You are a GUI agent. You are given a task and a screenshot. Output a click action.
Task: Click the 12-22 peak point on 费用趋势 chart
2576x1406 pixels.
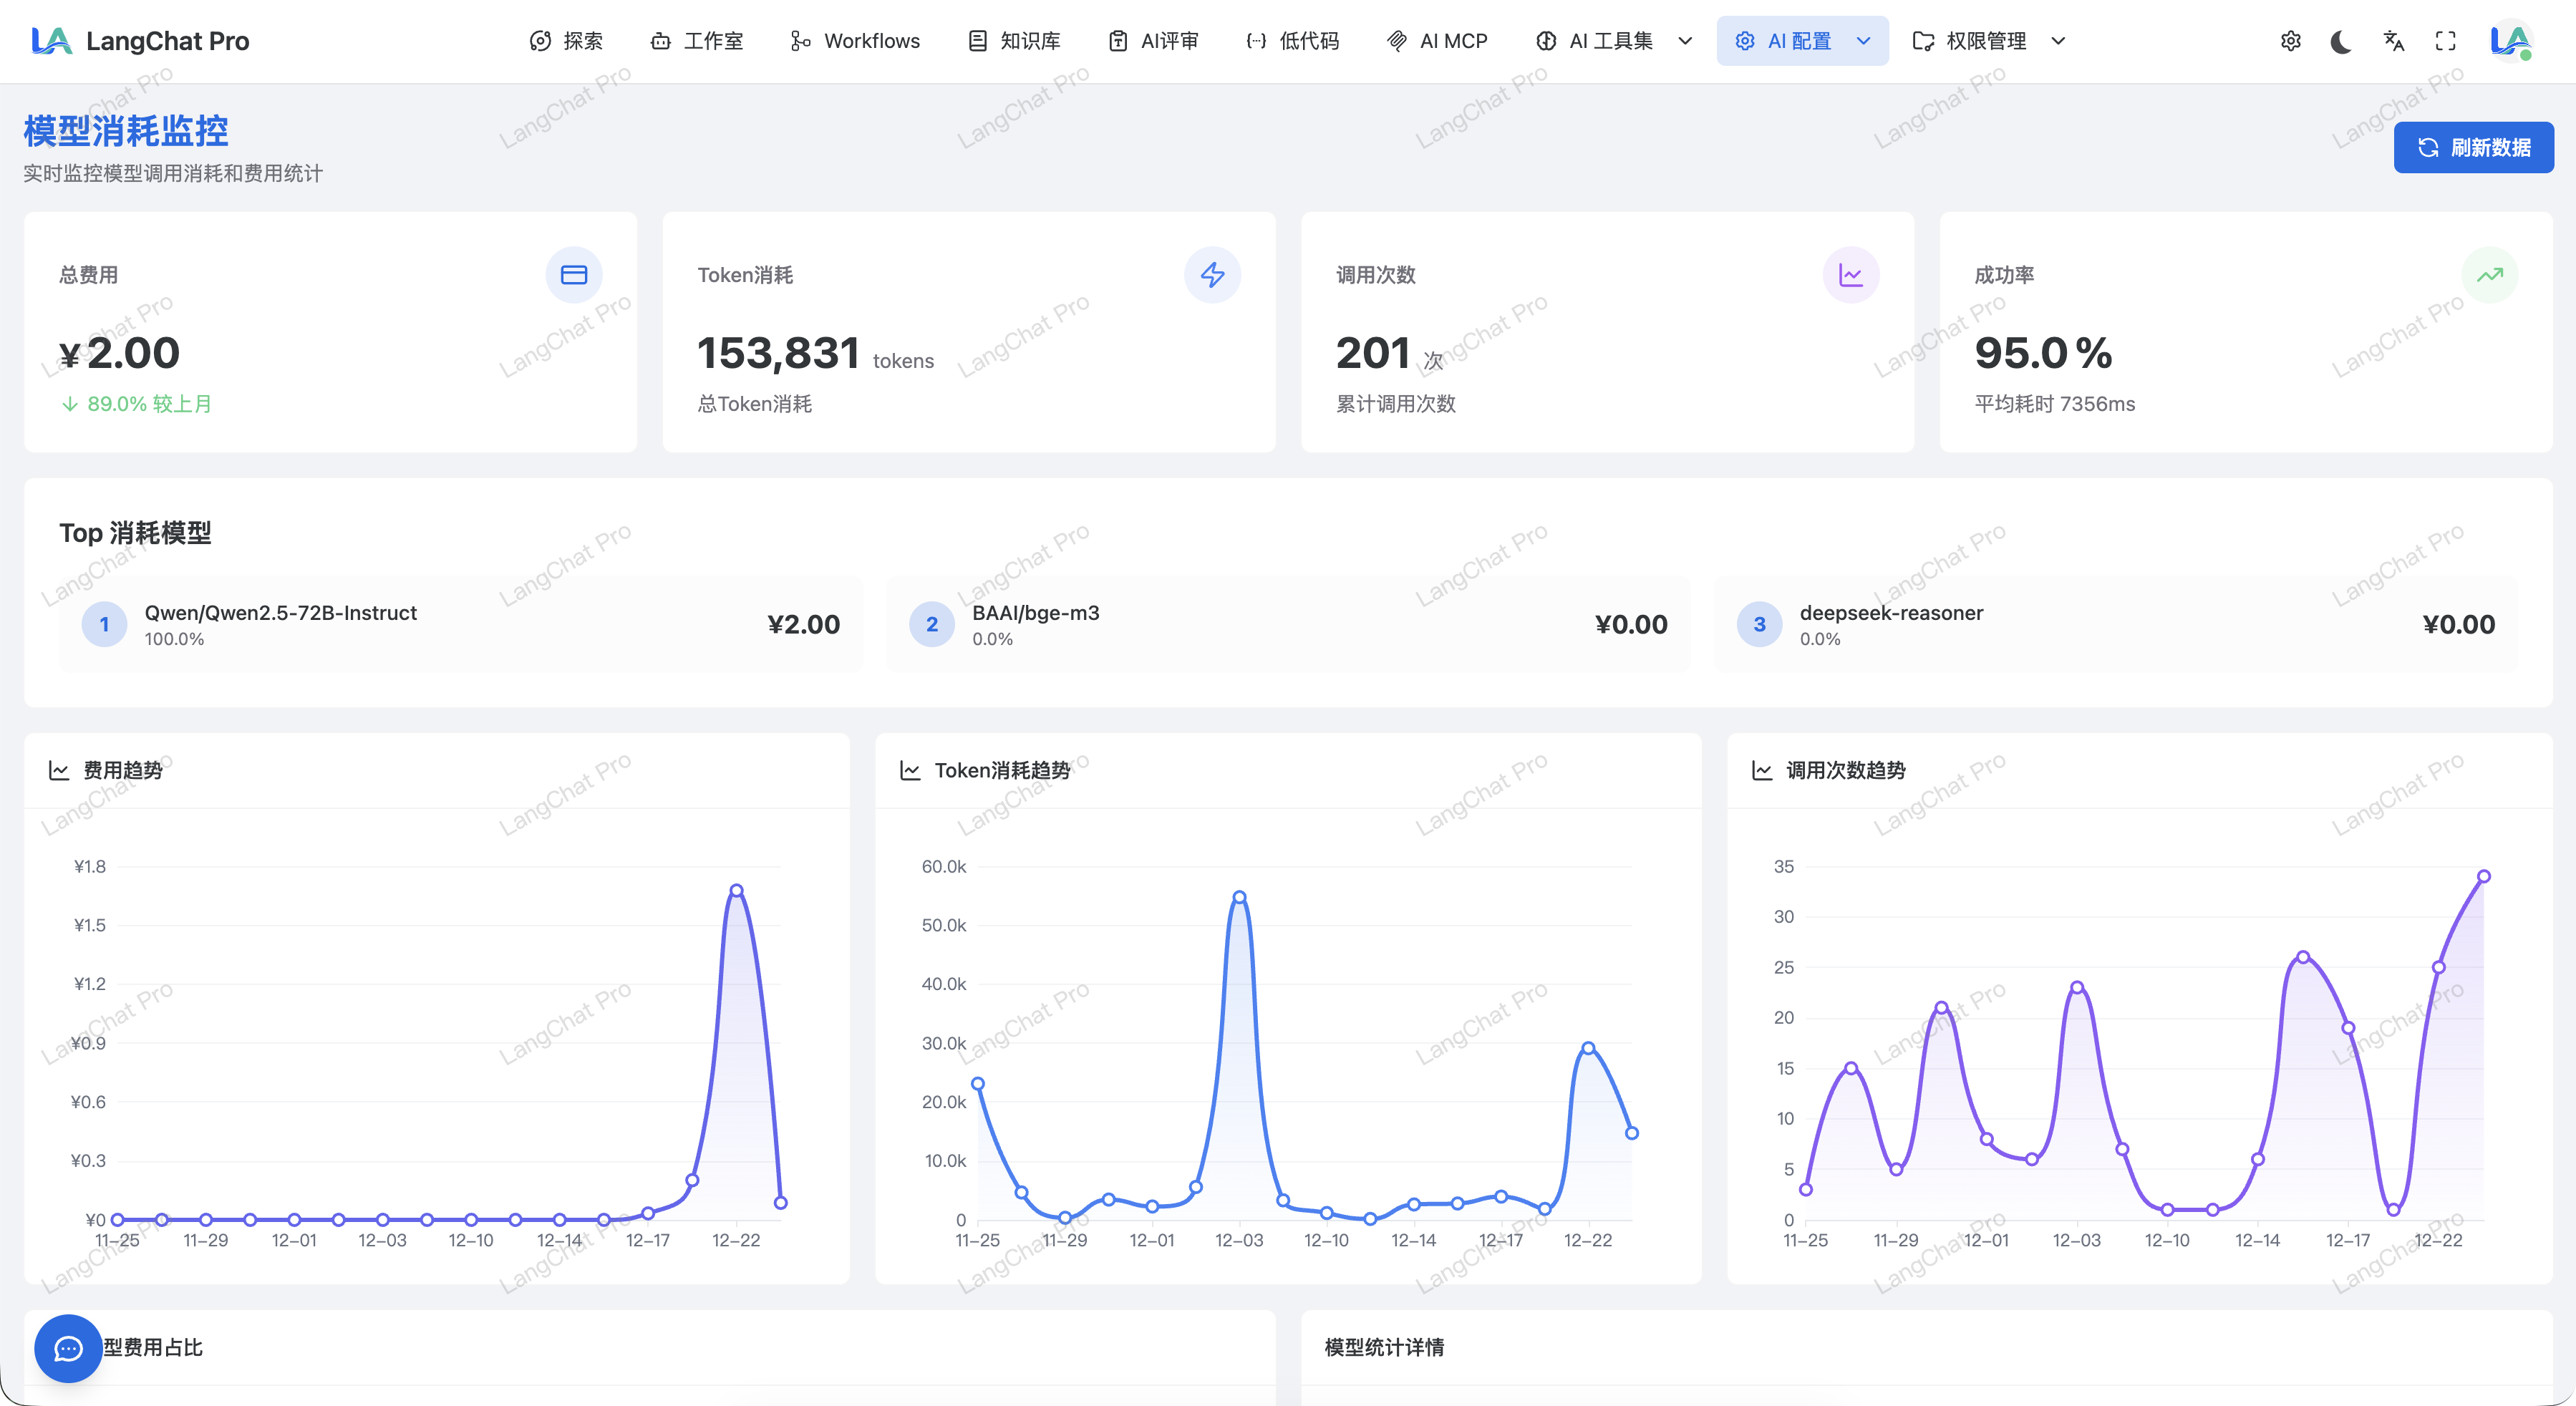coord(736,890)
